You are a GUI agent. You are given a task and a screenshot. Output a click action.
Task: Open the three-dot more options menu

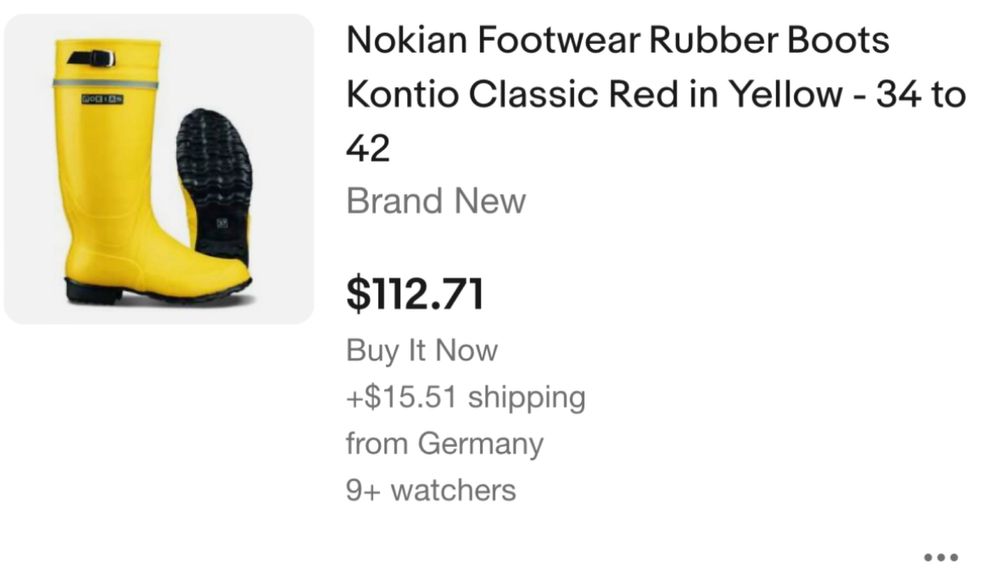point(941,557)
